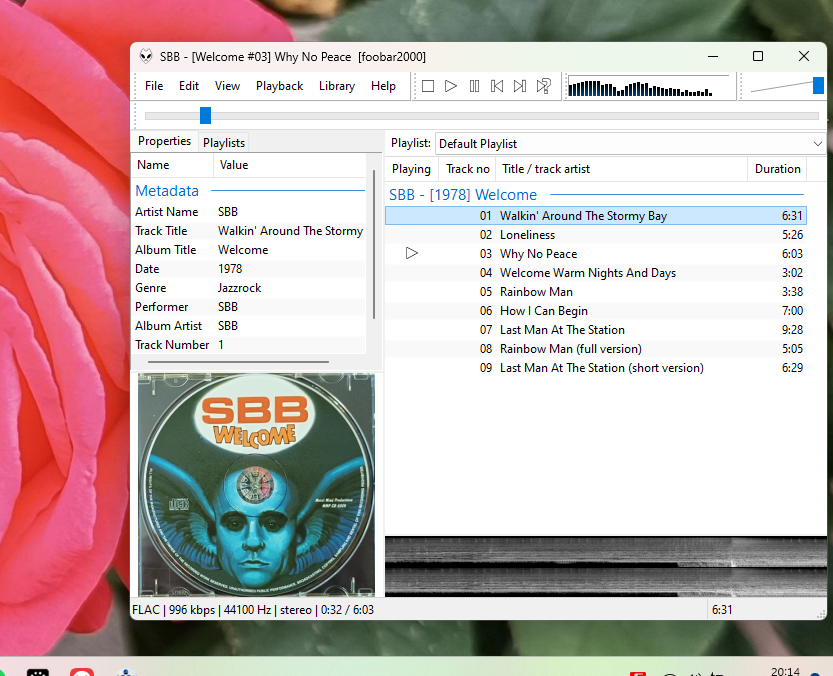Screen dimensions: 833x676
Task: Sort by the Track no column
Action: [x=468, y=169]
